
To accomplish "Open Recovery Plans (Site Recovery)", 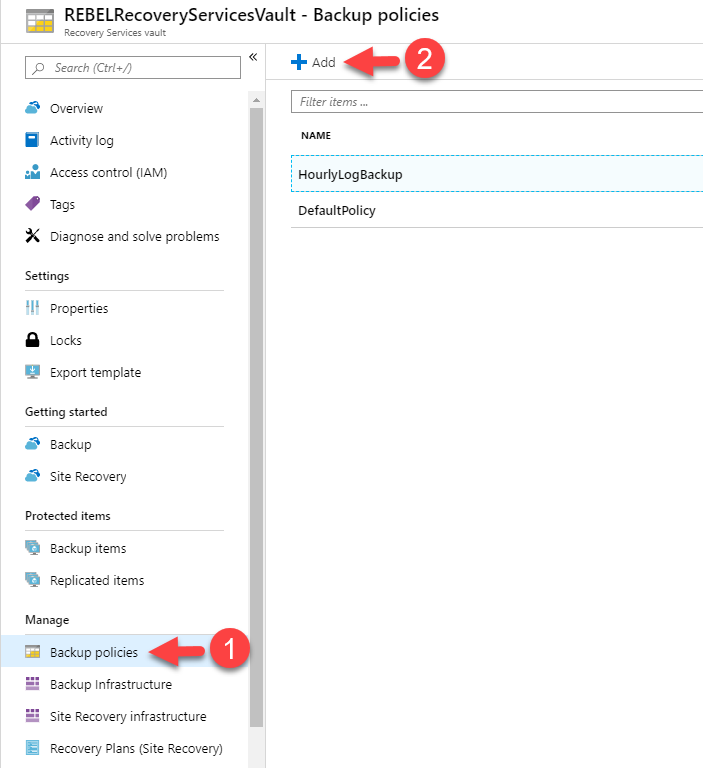I will click(136, 748).
